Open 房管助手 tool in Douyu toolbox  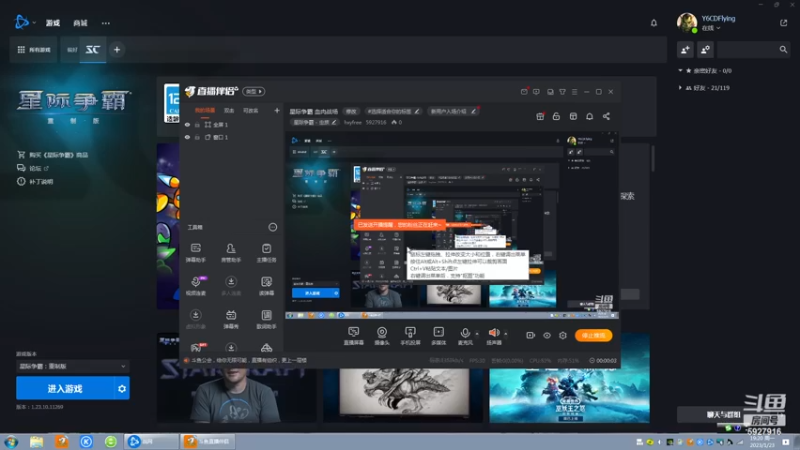coord(231,253)
